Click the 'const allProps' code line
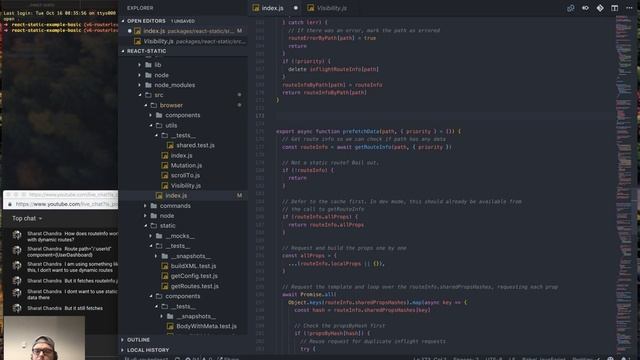640x360 pixels. (309, 256)
